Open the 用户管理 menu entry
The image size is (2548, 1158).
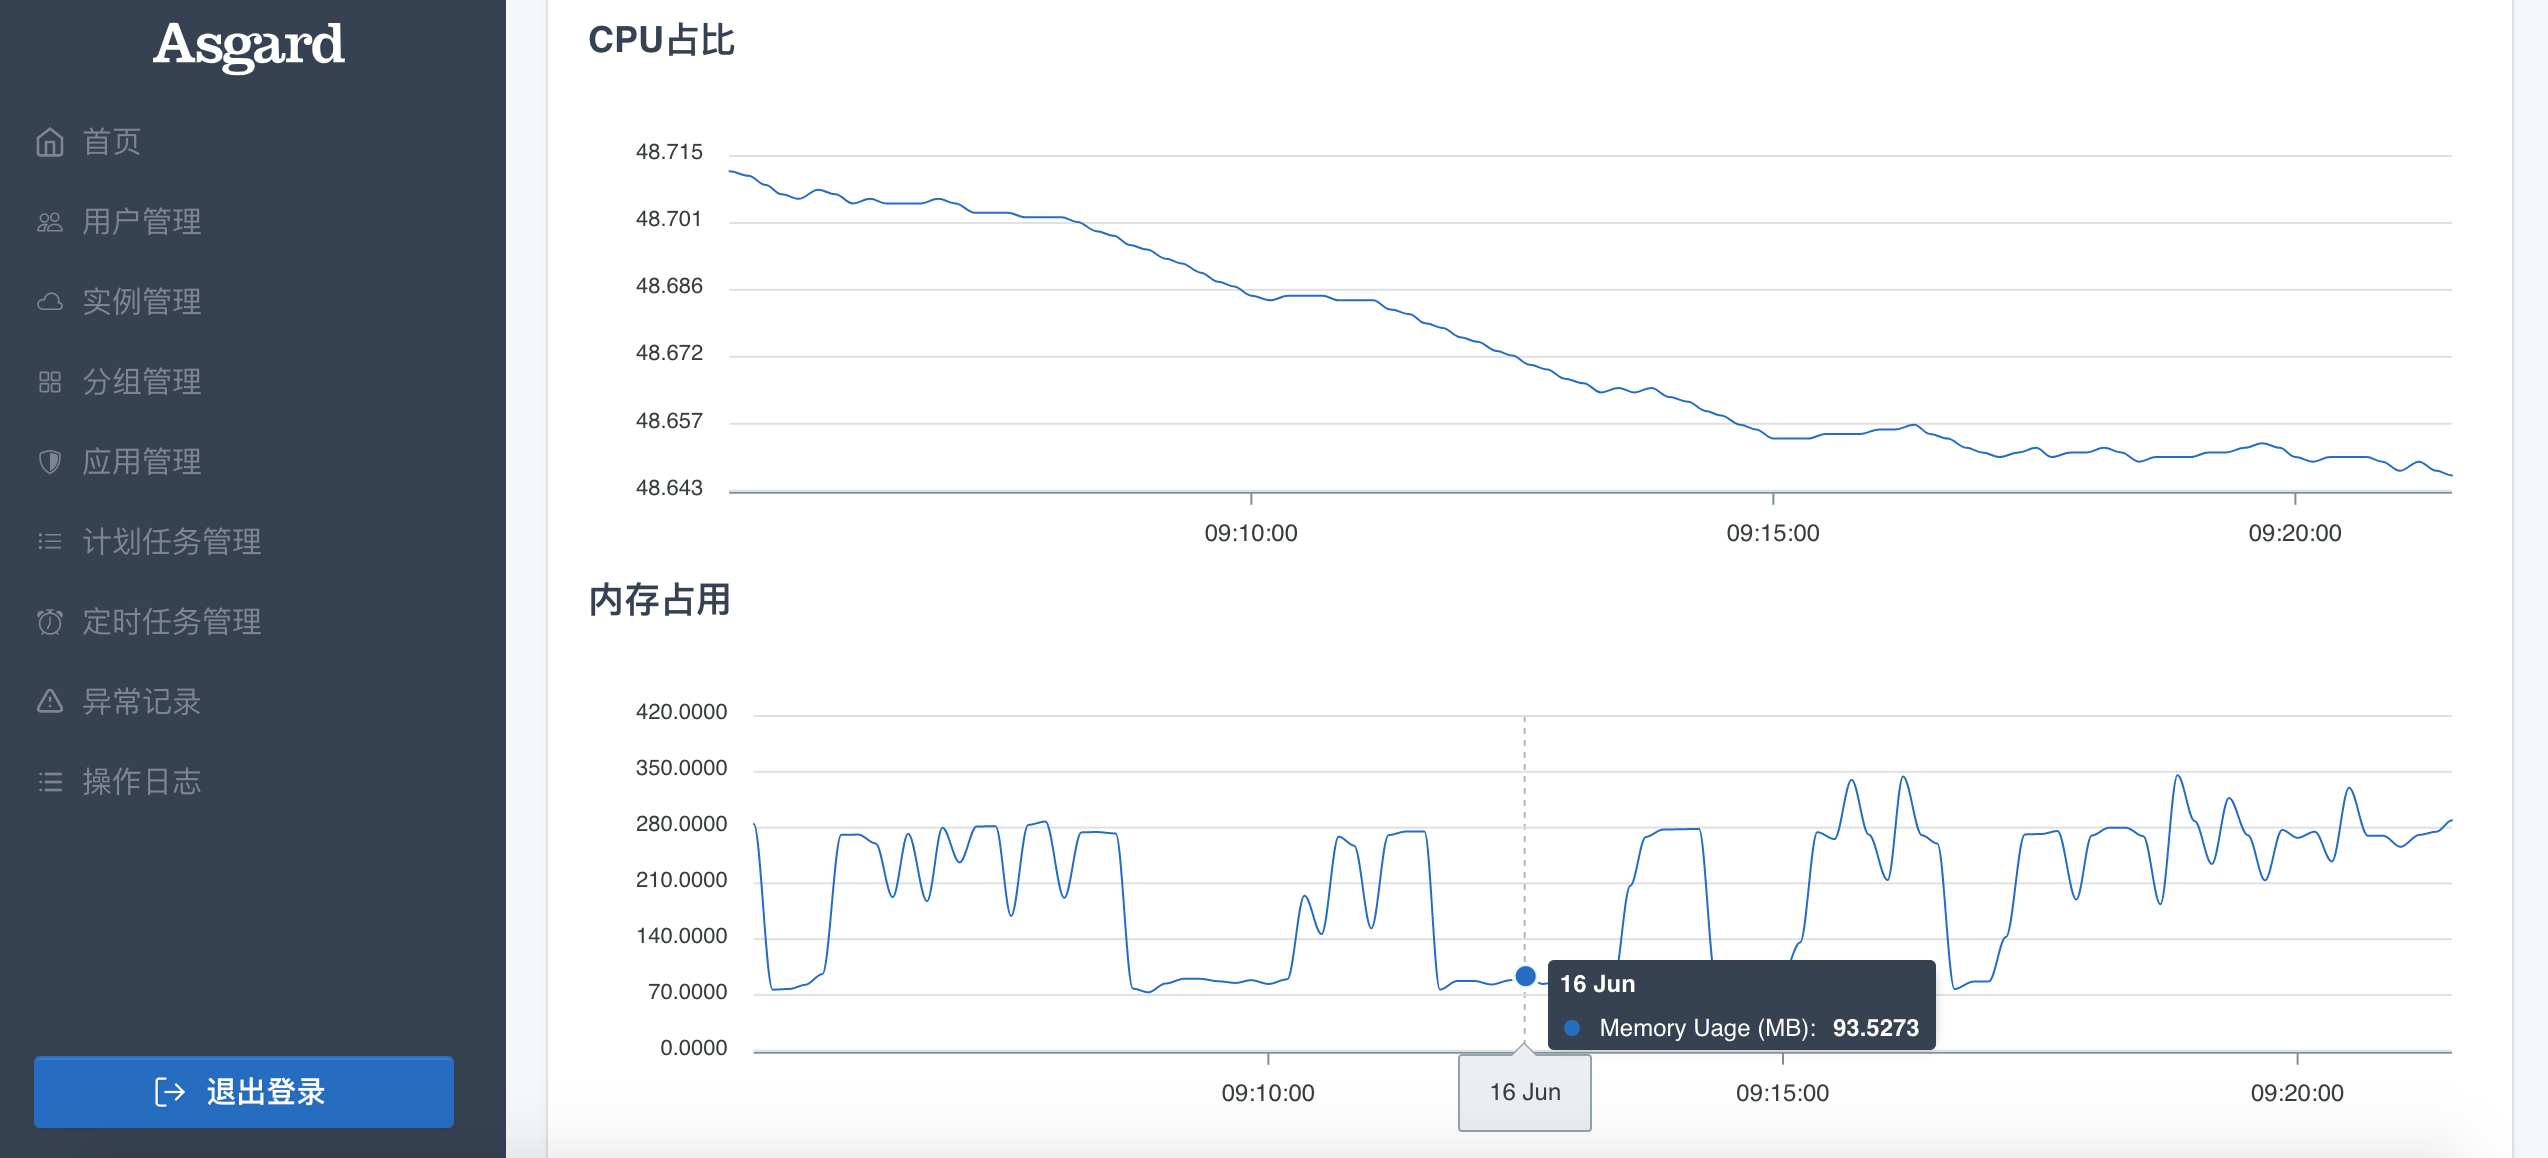tap(142, 222)
